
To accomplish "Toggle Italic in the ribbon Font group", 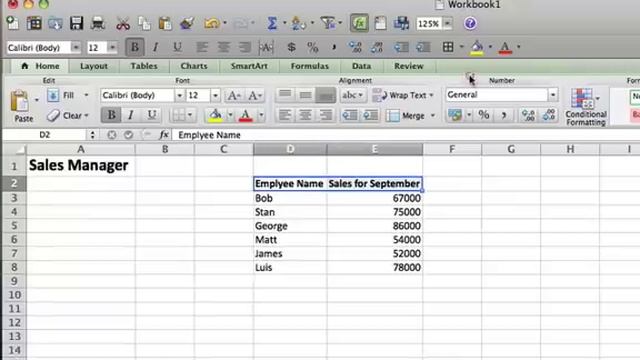I will pos(131,115).
